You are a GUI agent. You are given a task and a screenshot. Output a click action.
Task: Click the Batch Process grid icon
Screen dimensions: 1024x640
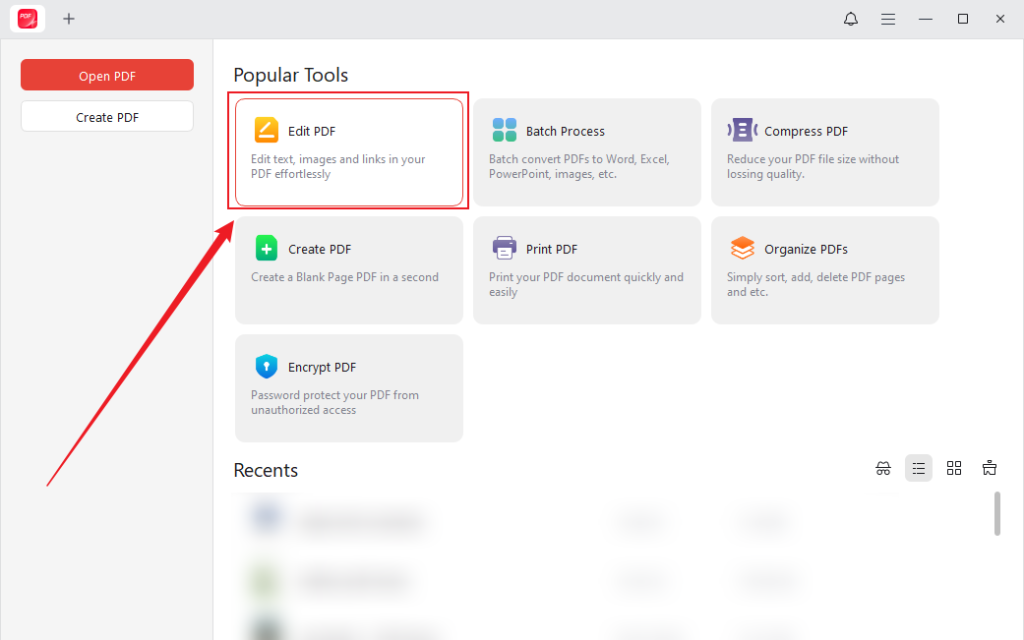click(504, 130)
